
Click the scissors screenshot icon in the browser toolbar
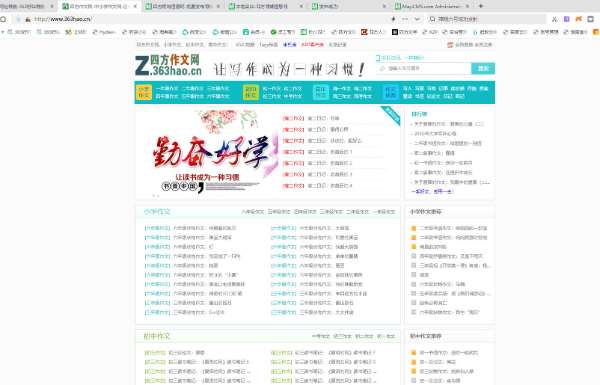coord(554,19)
